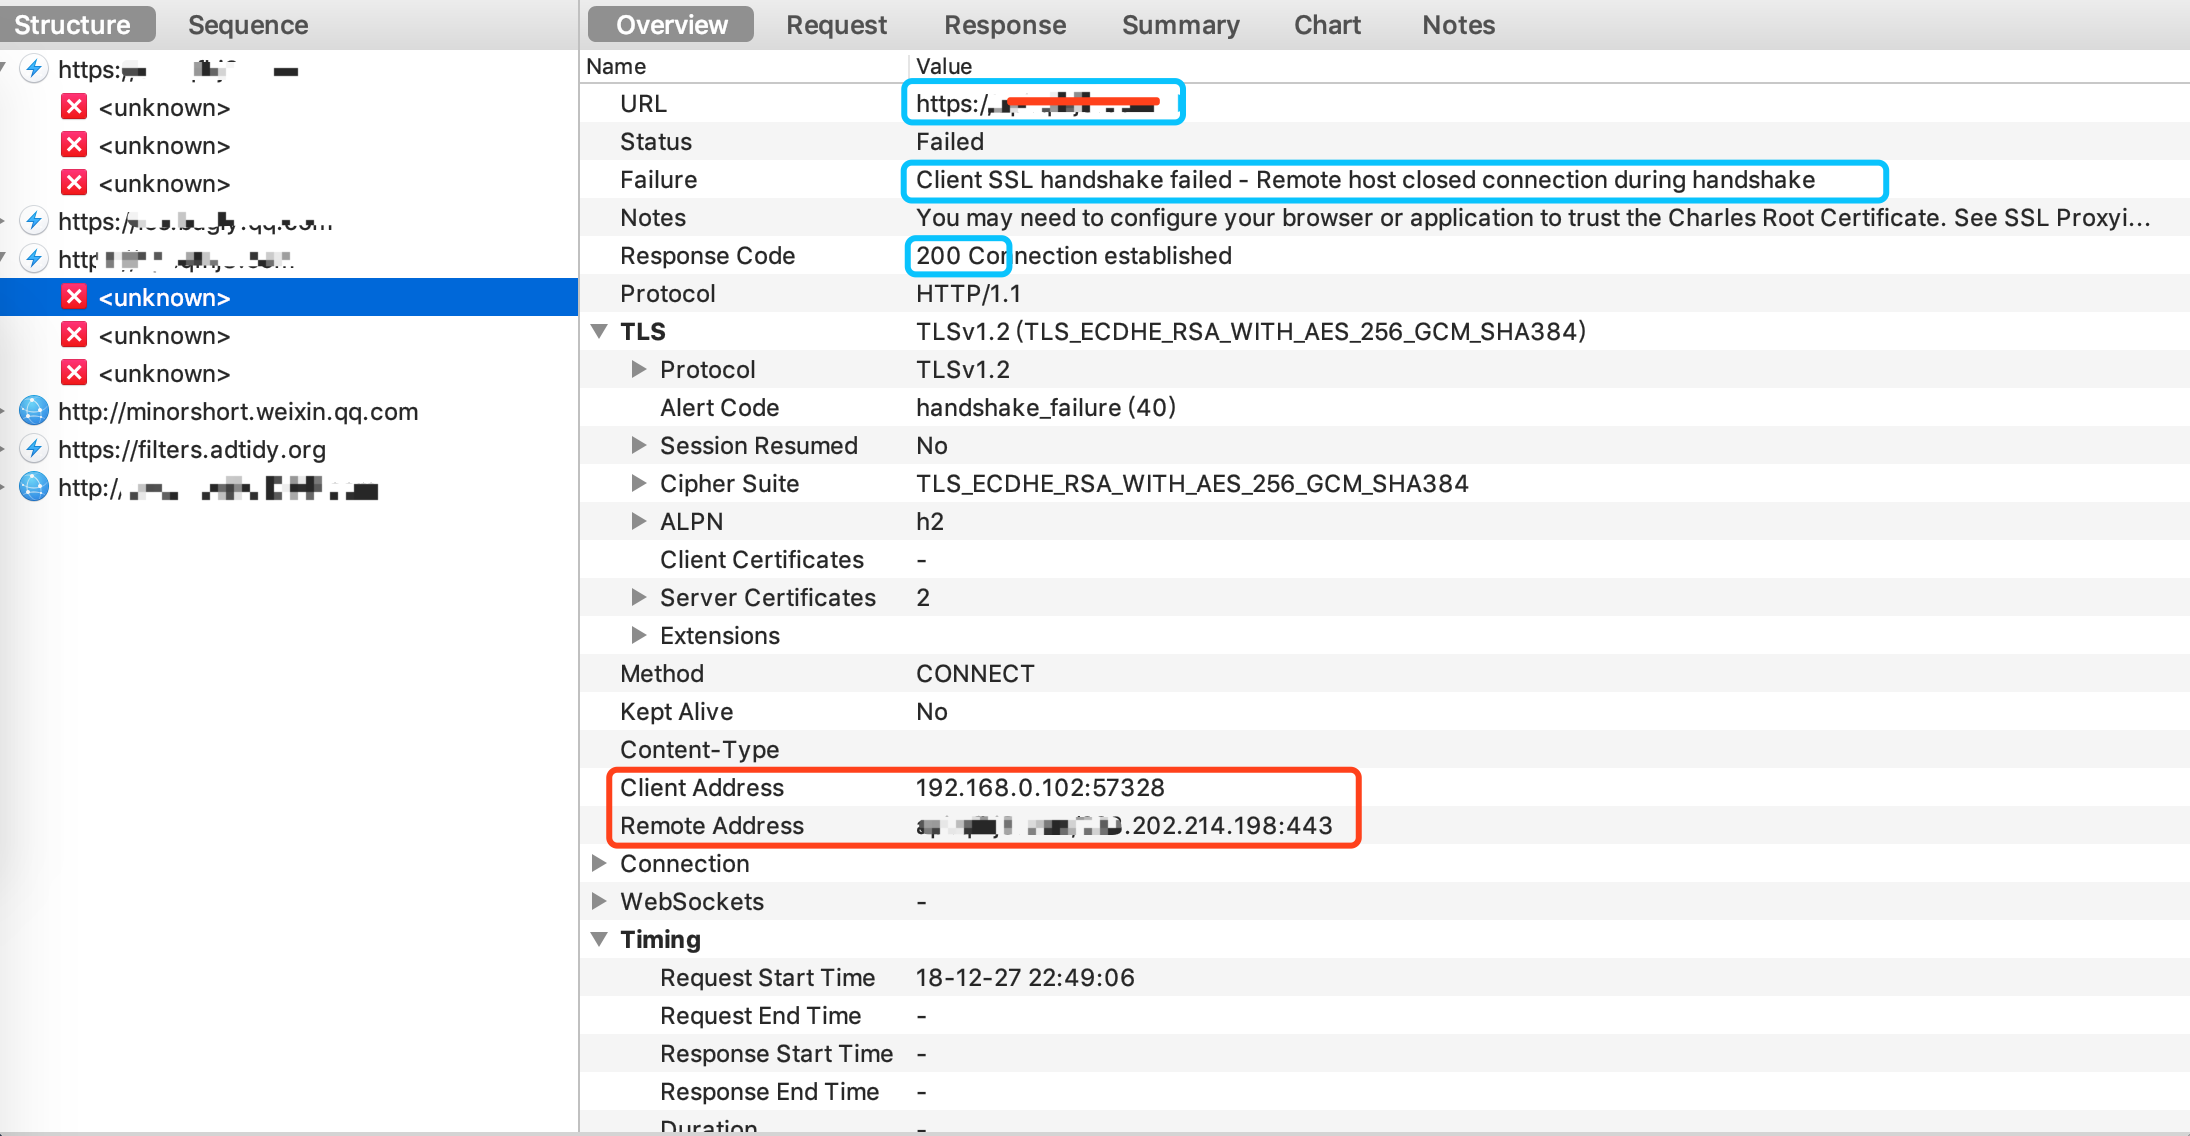Open the Response tab

[1005, 25]
